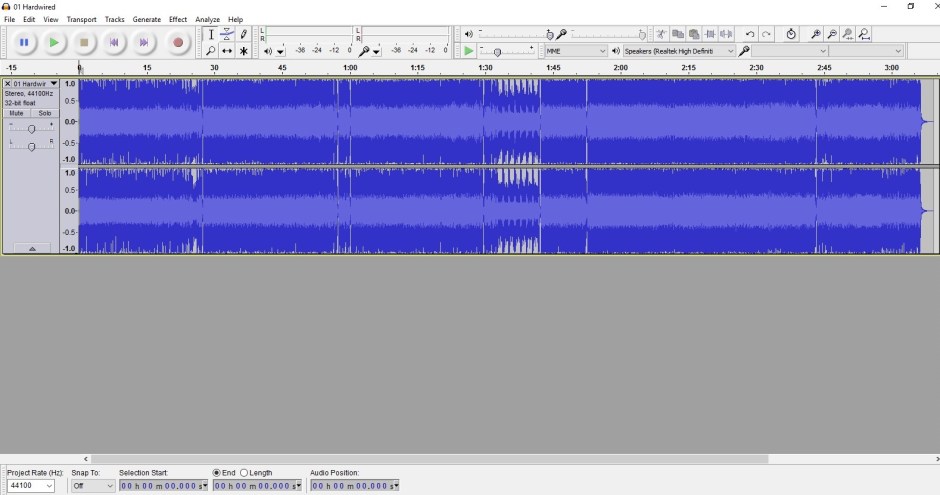Select the Envelope tool

pyautogui.click(x=227, y=34)
